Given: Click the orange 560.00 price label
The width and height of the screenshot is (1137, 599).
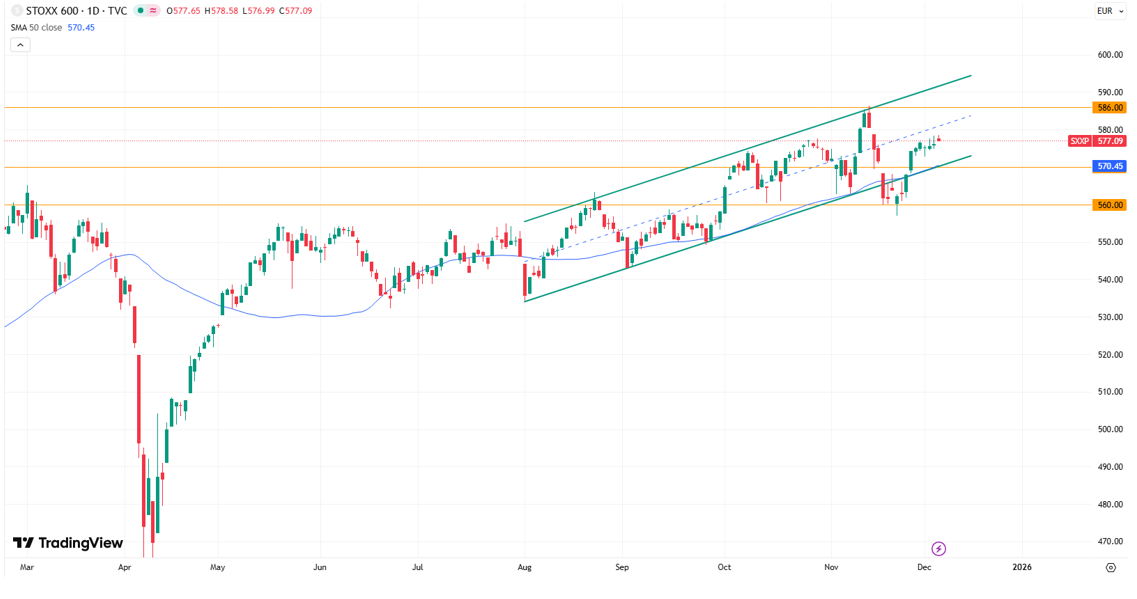Looking at the screenshot, I should click(x=1110, y=205).
